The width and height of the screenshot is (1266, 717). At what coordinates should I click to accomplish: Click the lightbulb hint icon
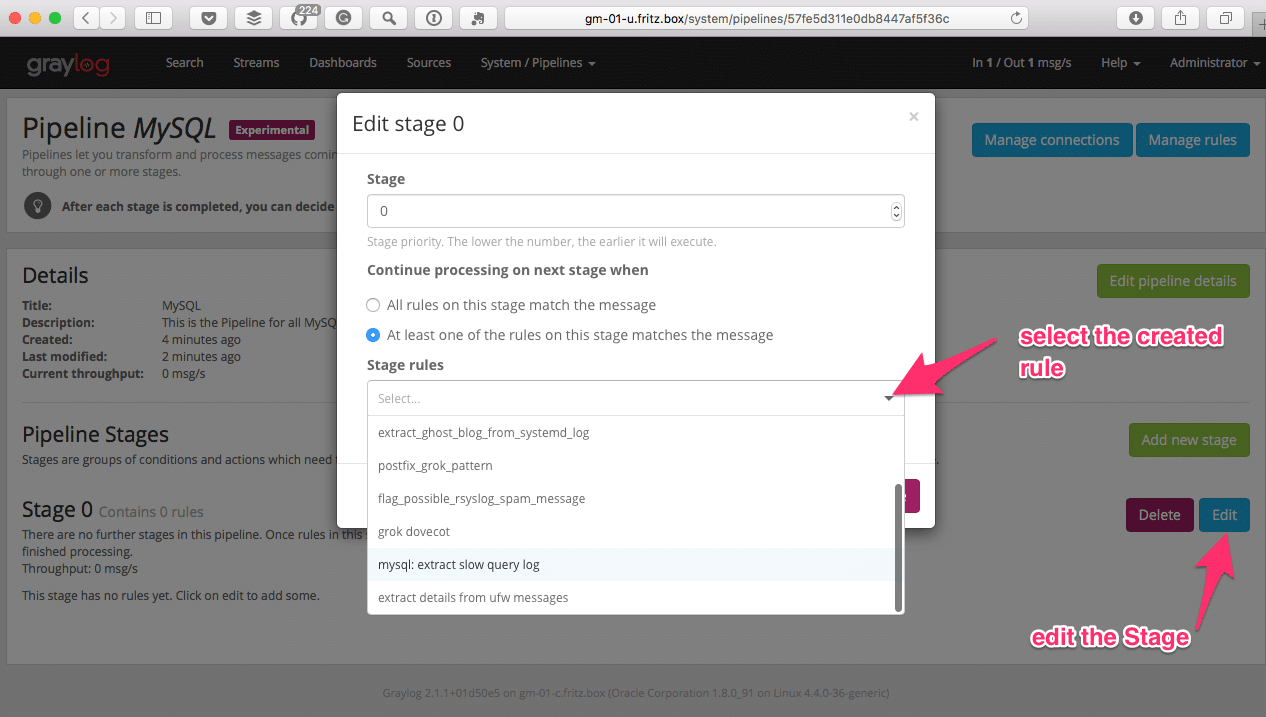click(38, 206)
